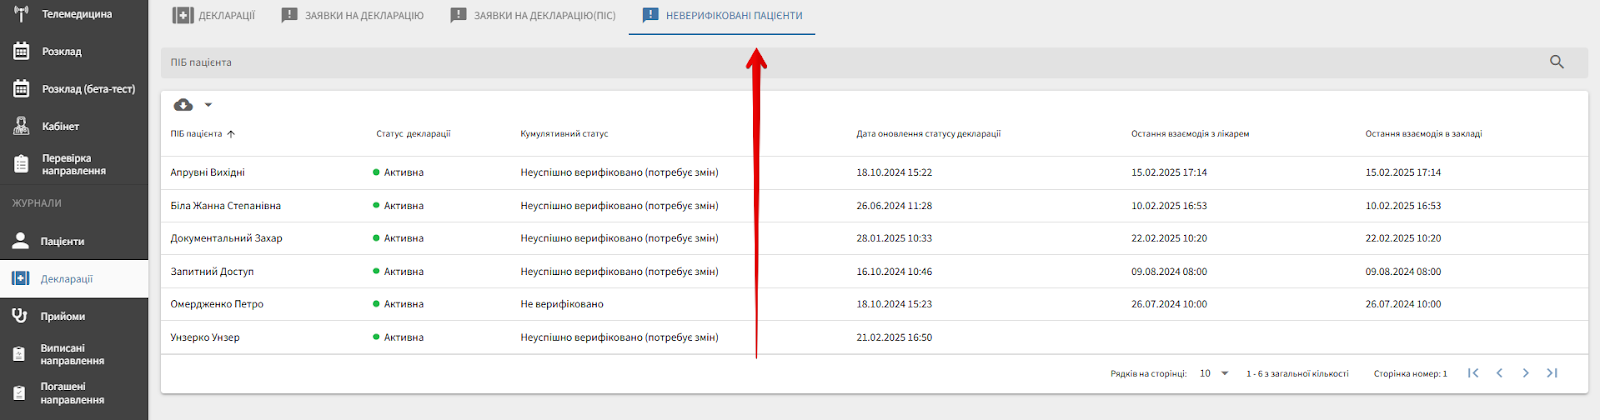Click the cloud download icon
1600x420 pixels.
coord(183,105)
